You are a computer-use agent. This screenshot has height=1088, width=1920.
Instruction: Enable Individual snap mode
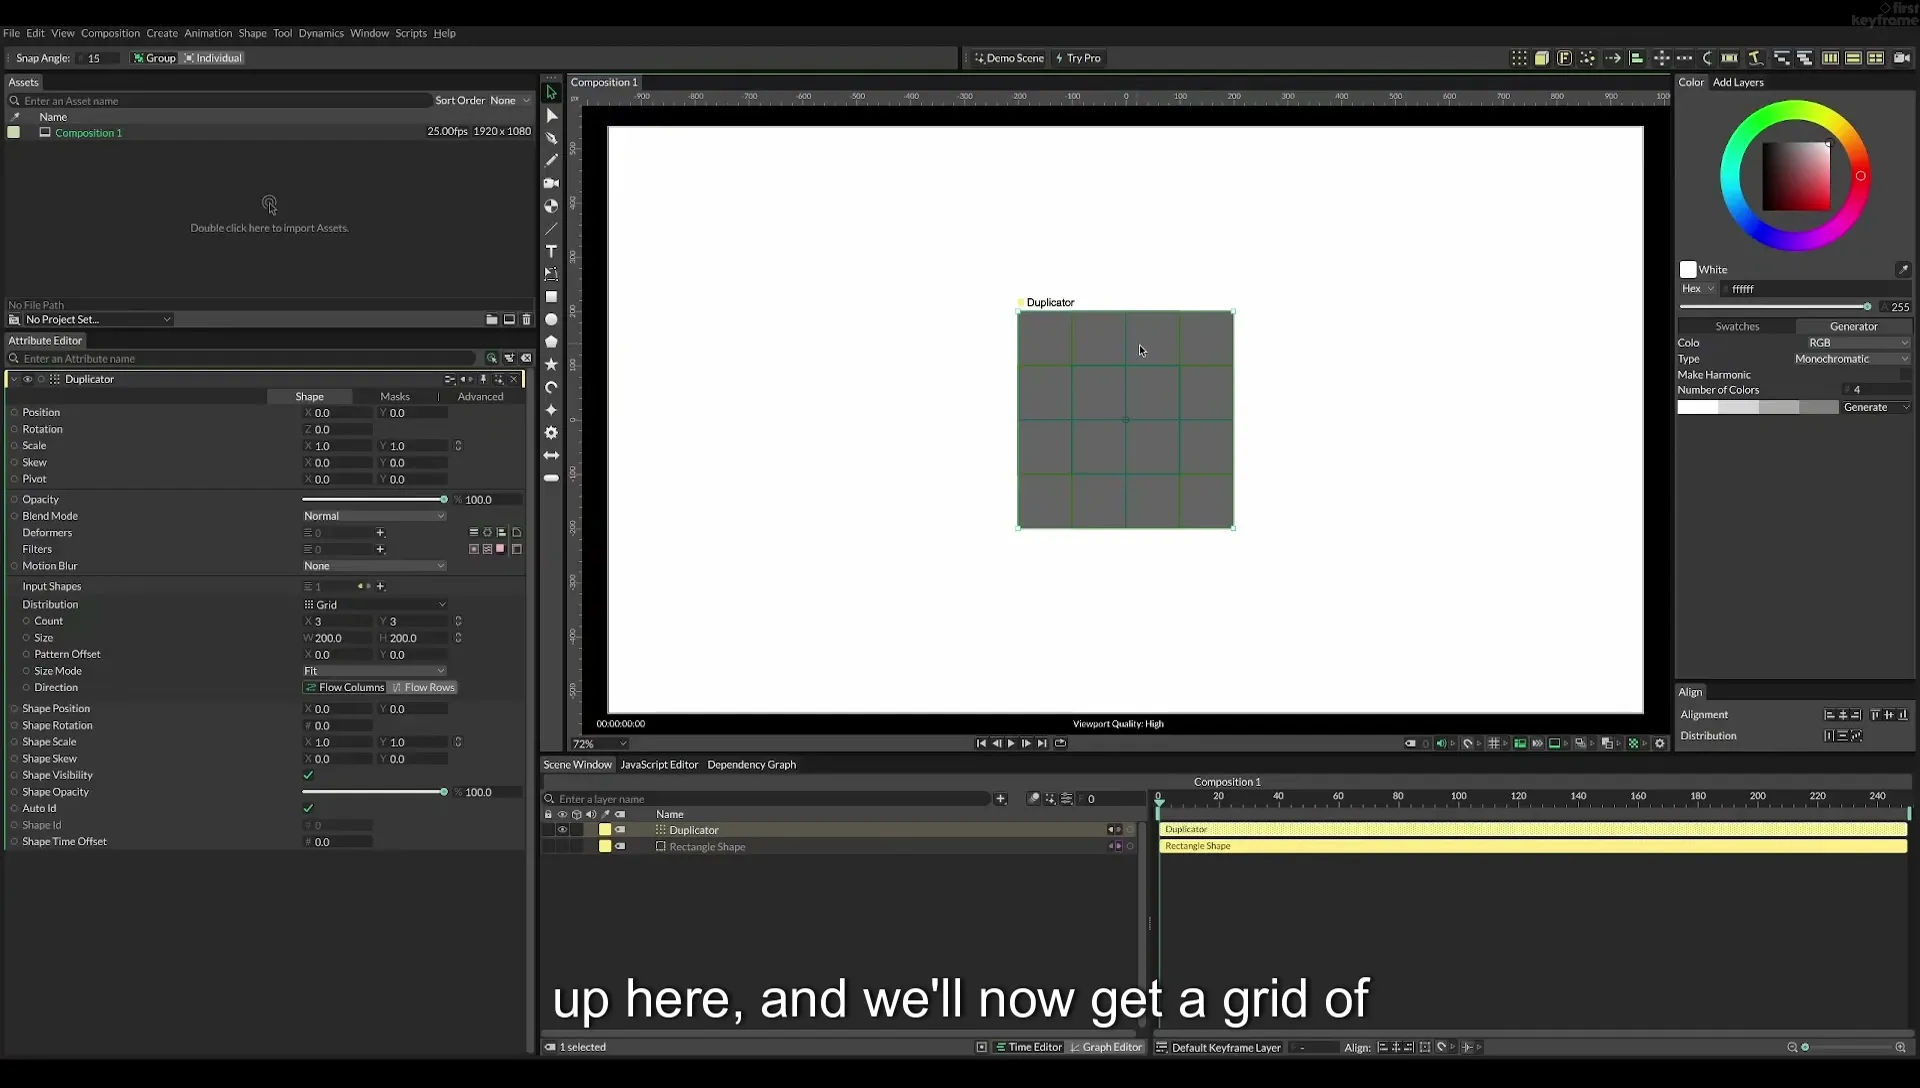point(213,58)
